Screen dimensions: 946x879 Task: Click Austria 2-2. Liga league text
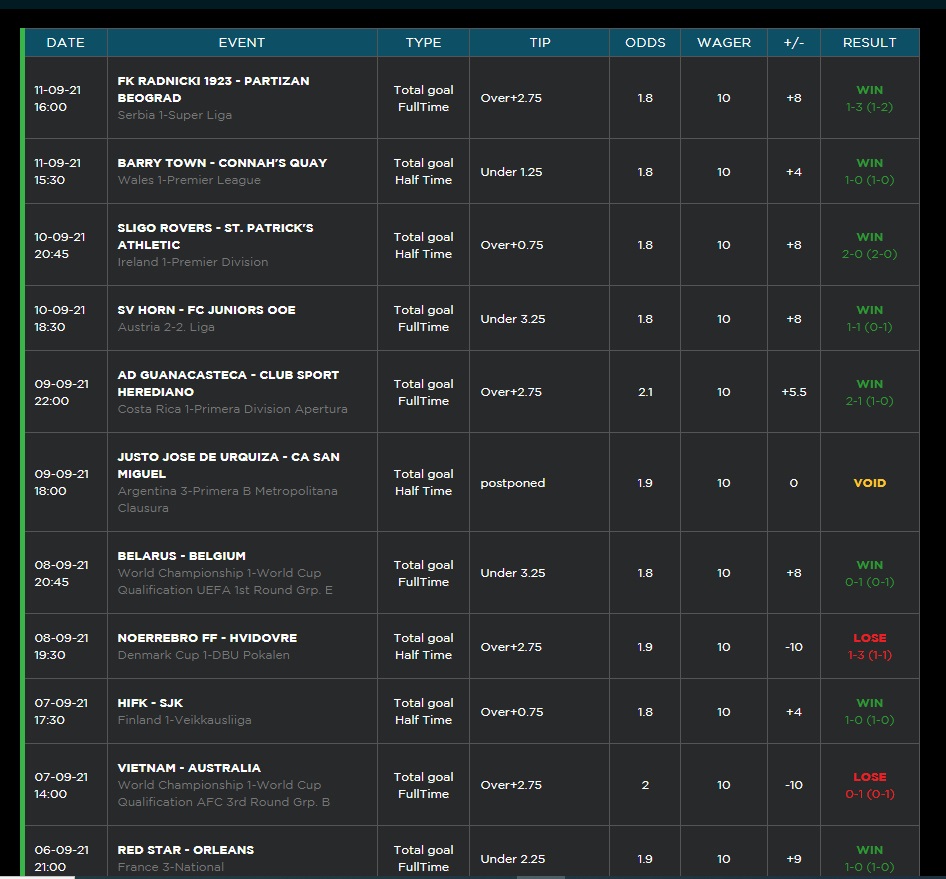tap(166, 327)
